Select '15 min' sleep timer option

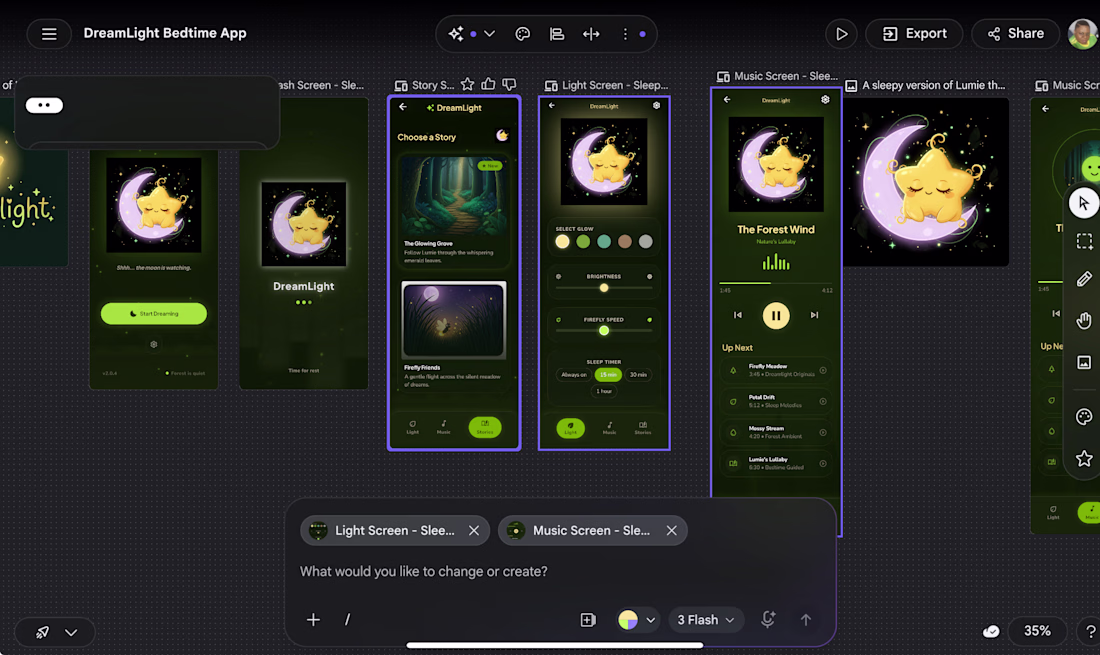coord(608,374)
